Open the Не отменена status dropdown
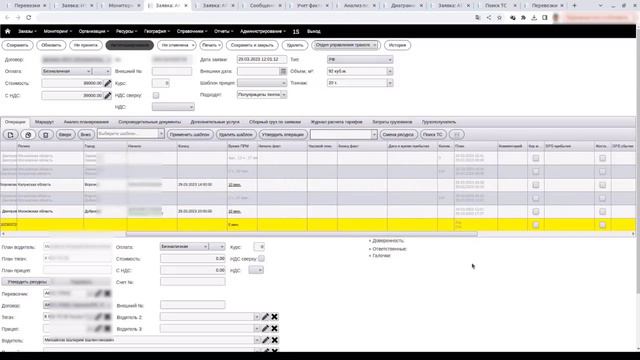 point(177,45)
